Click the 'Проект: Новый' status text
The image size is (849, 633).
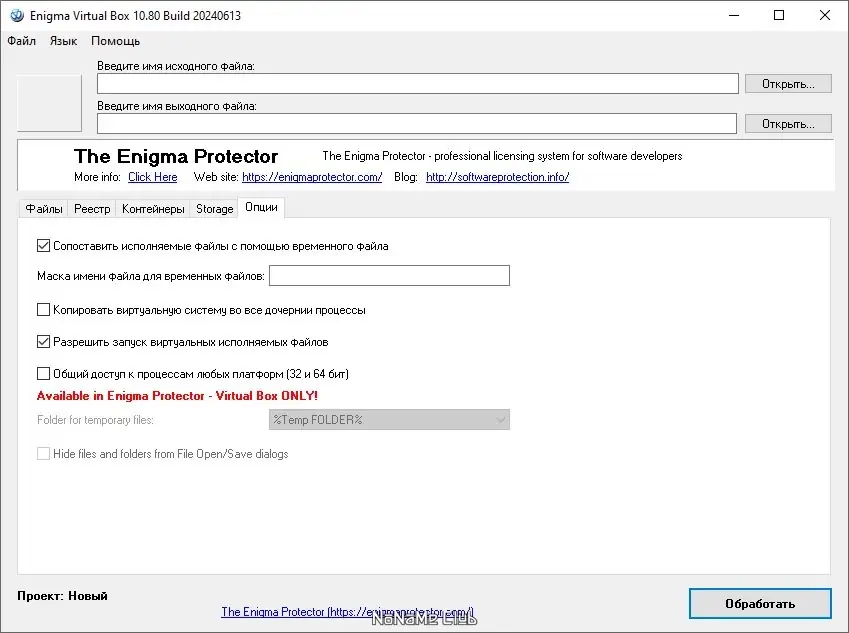pos(62,596)
